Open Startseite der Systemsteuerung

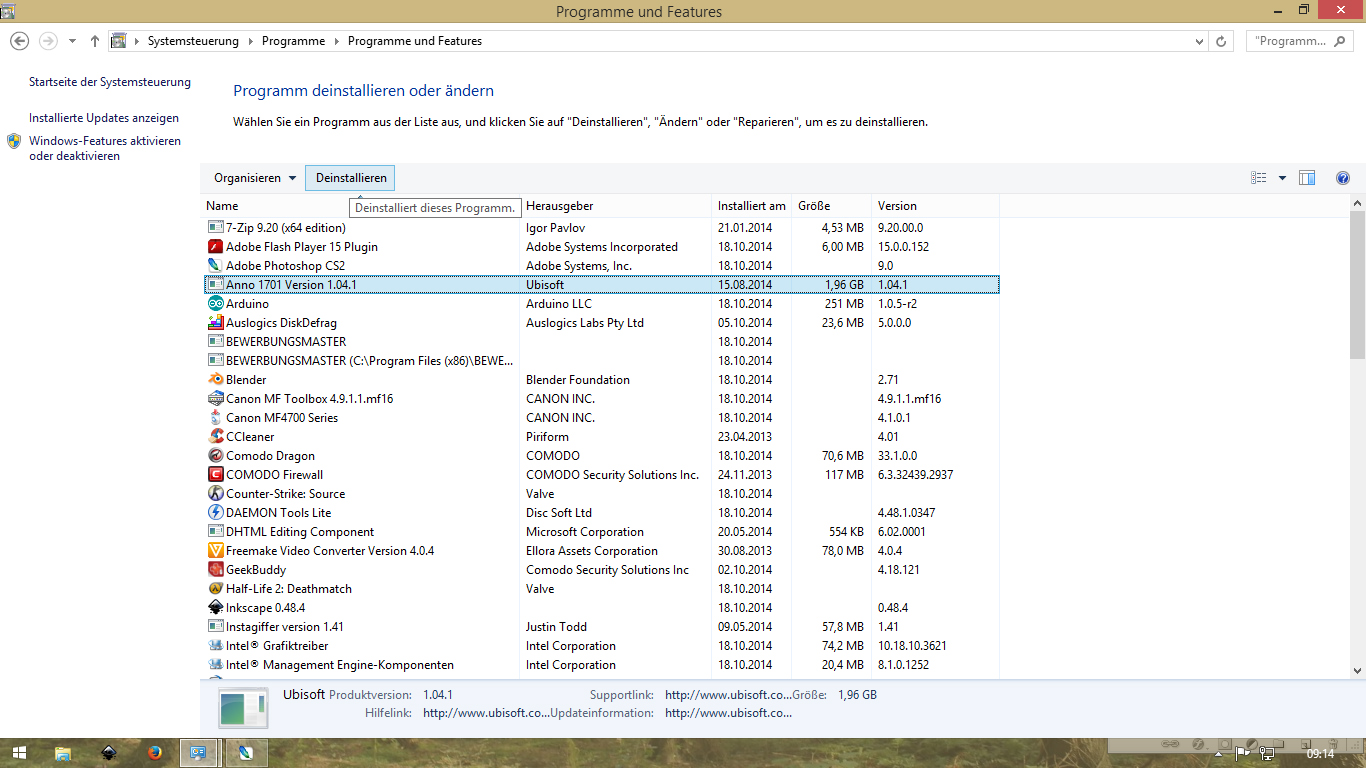pyautogui.click(x=110, y=82)
